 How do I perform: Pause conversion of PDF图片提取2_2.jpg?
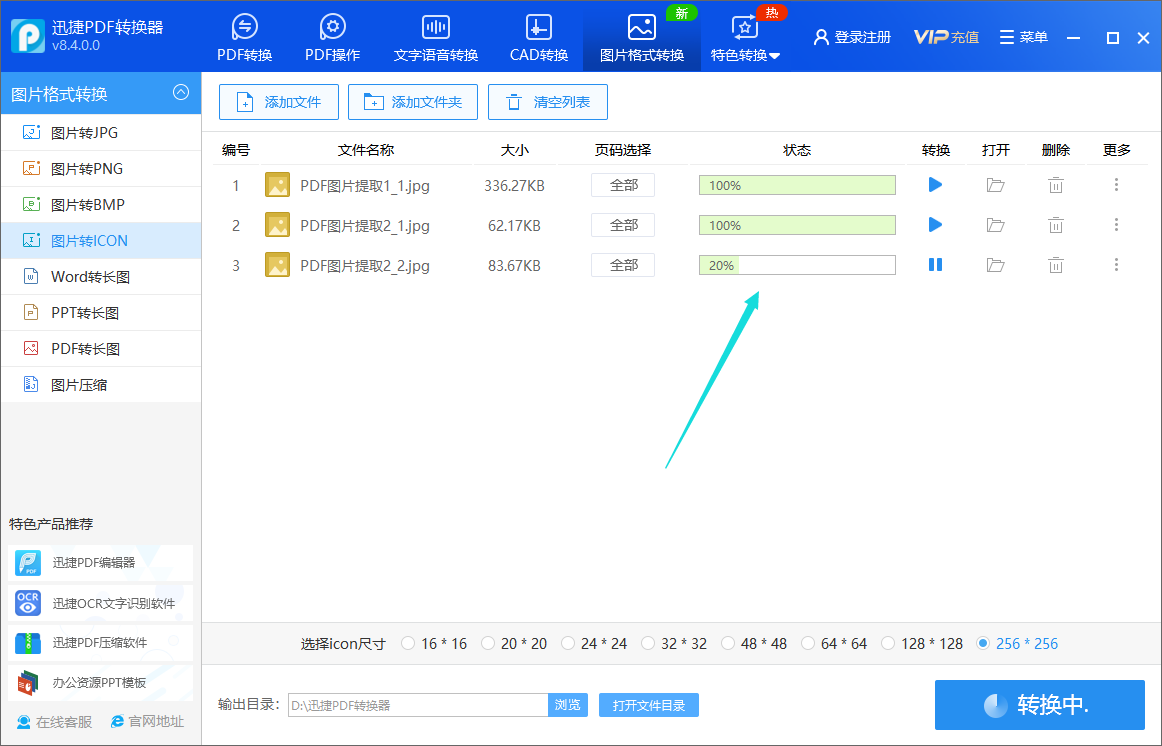(935, 264)
